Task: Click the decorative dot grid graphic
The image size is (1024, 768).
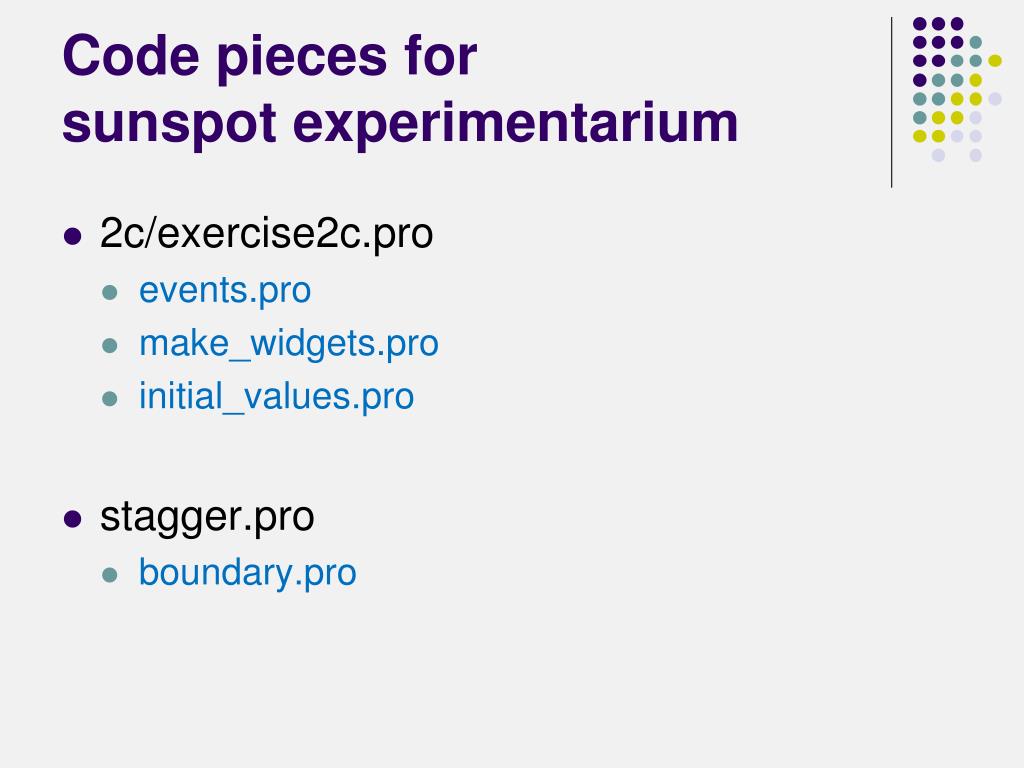Action: click(x=957, y=89)
